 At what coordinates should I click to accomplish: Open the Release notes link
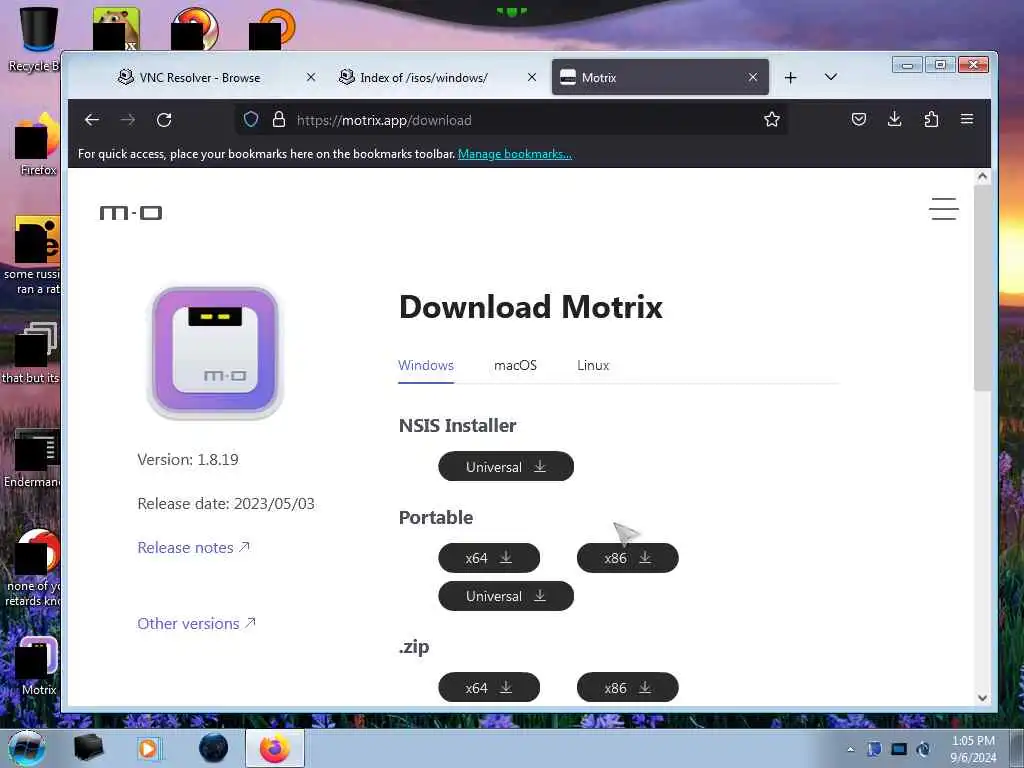point(193,547)
